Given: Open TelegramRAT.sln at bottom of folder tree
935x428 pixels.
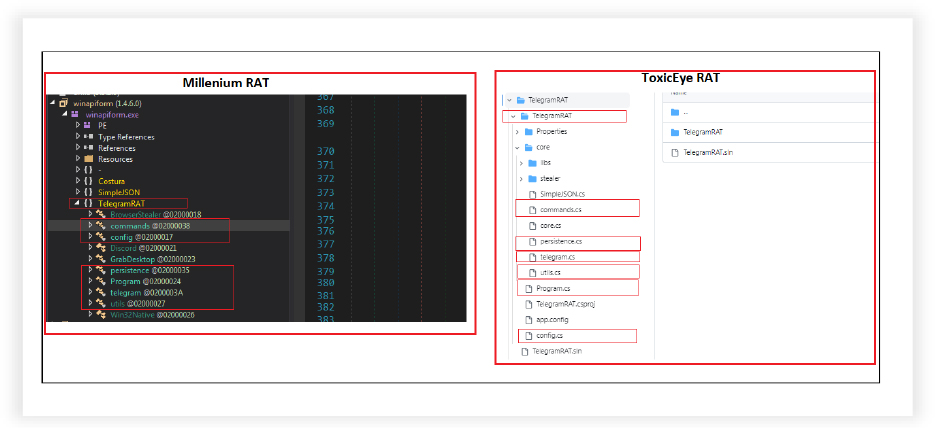Looking at the screenshot, I should [x=557, y=352].
